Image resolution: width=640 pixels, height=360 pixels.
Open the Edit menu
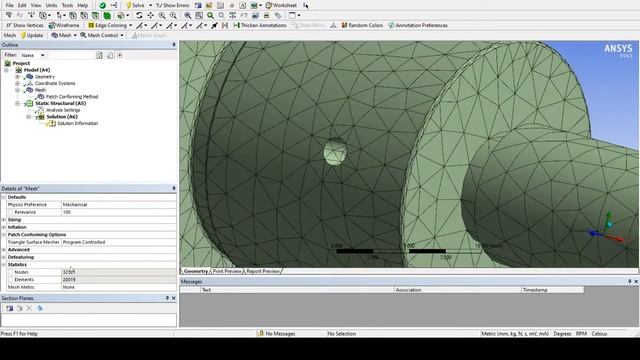point(22,5)
